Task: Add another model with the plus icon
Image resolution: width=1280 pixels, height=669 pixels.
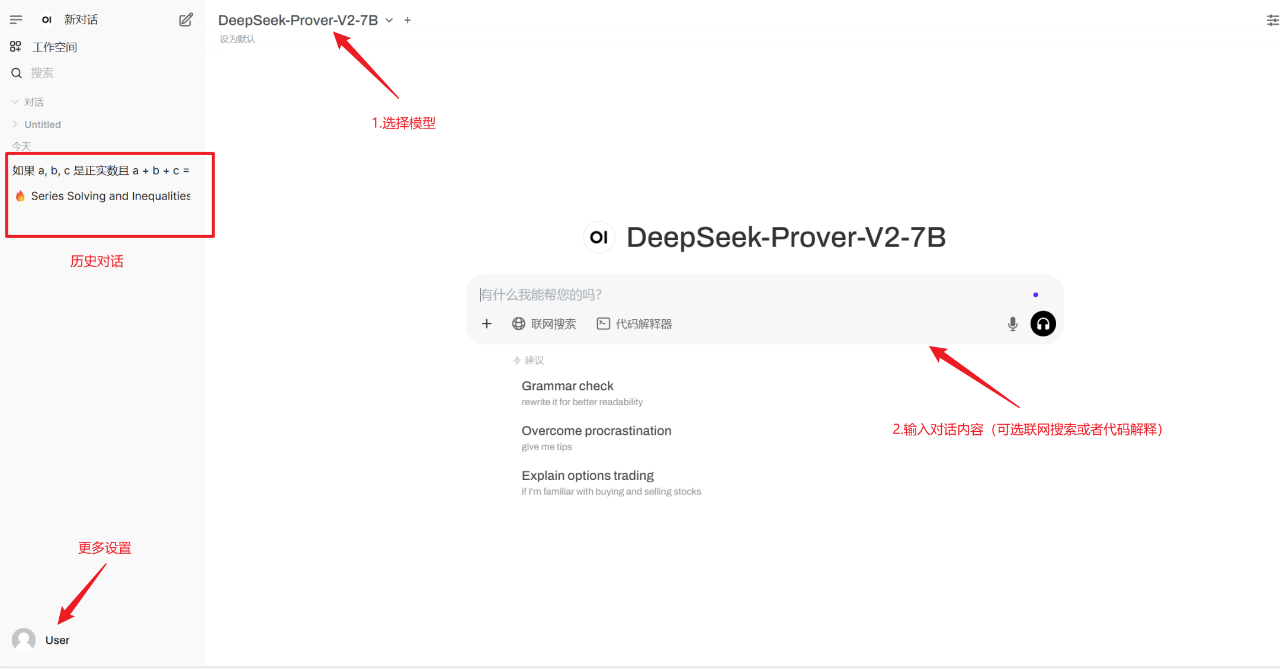Action: point(407,20)
